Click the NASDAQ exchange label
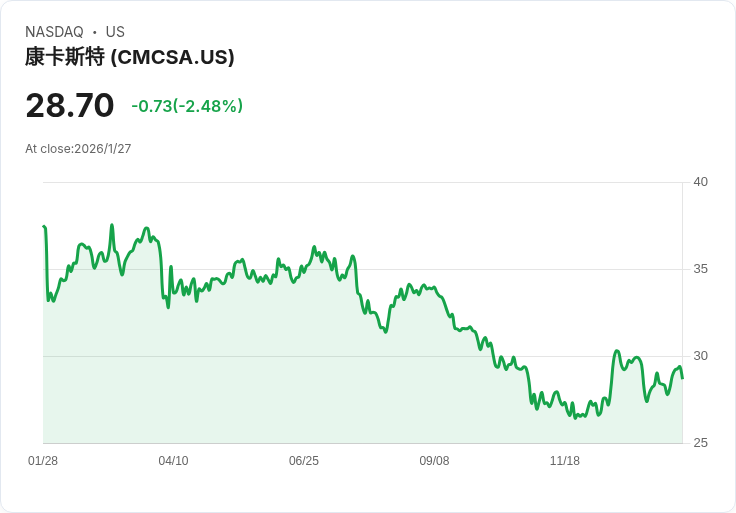The image size is (736, 513). 54,32
